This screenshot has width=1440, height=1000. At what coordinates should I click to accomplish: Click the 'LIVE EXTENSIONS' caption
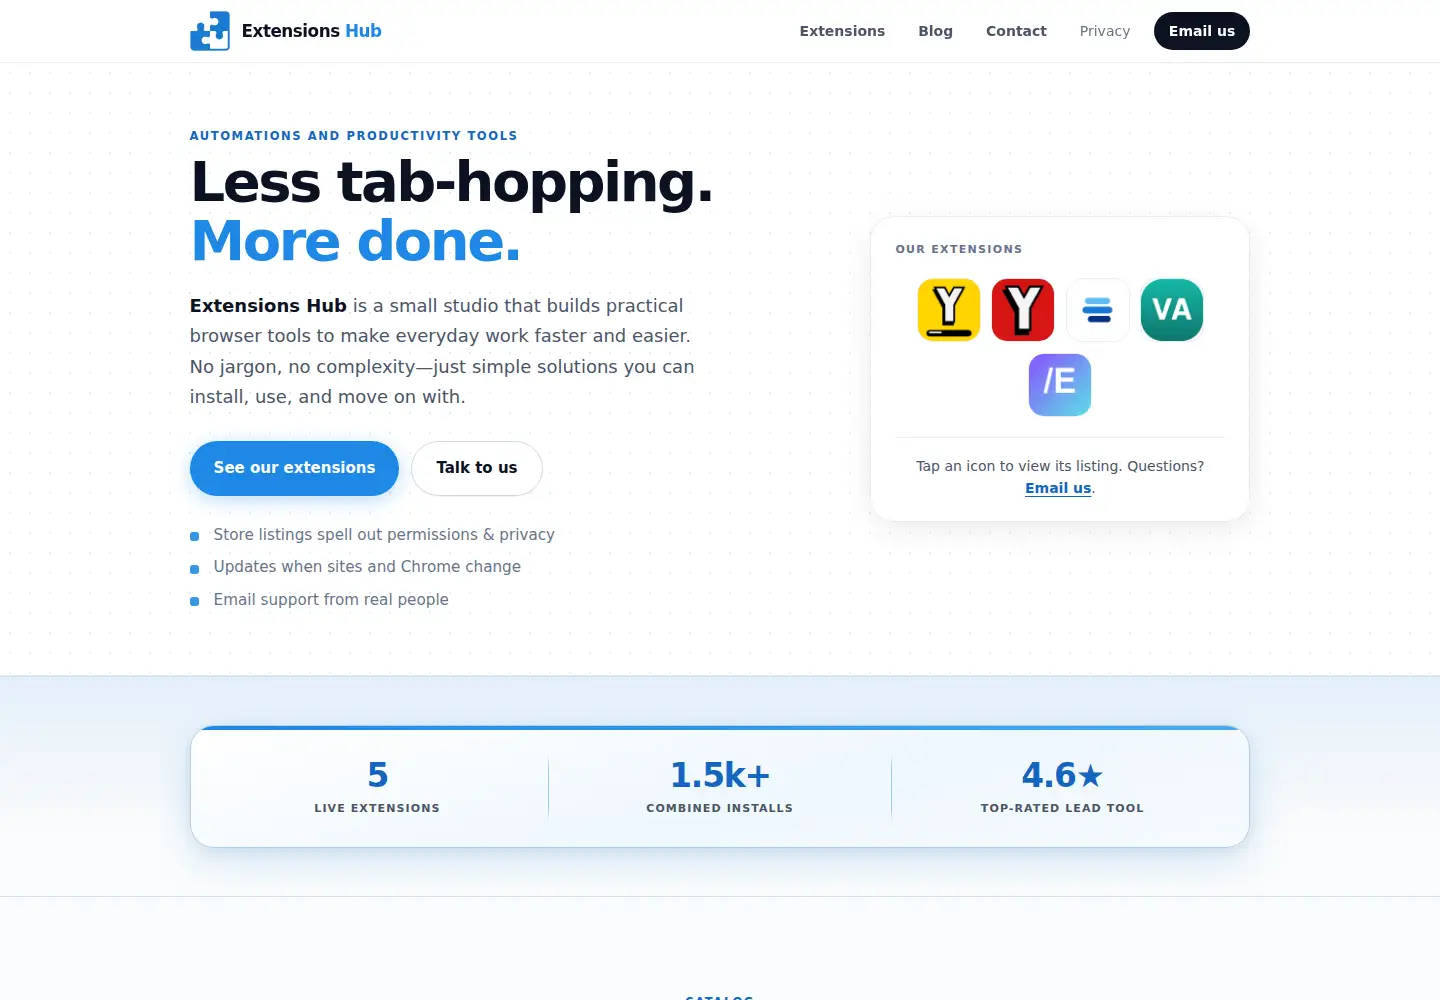tap(377, 808)
